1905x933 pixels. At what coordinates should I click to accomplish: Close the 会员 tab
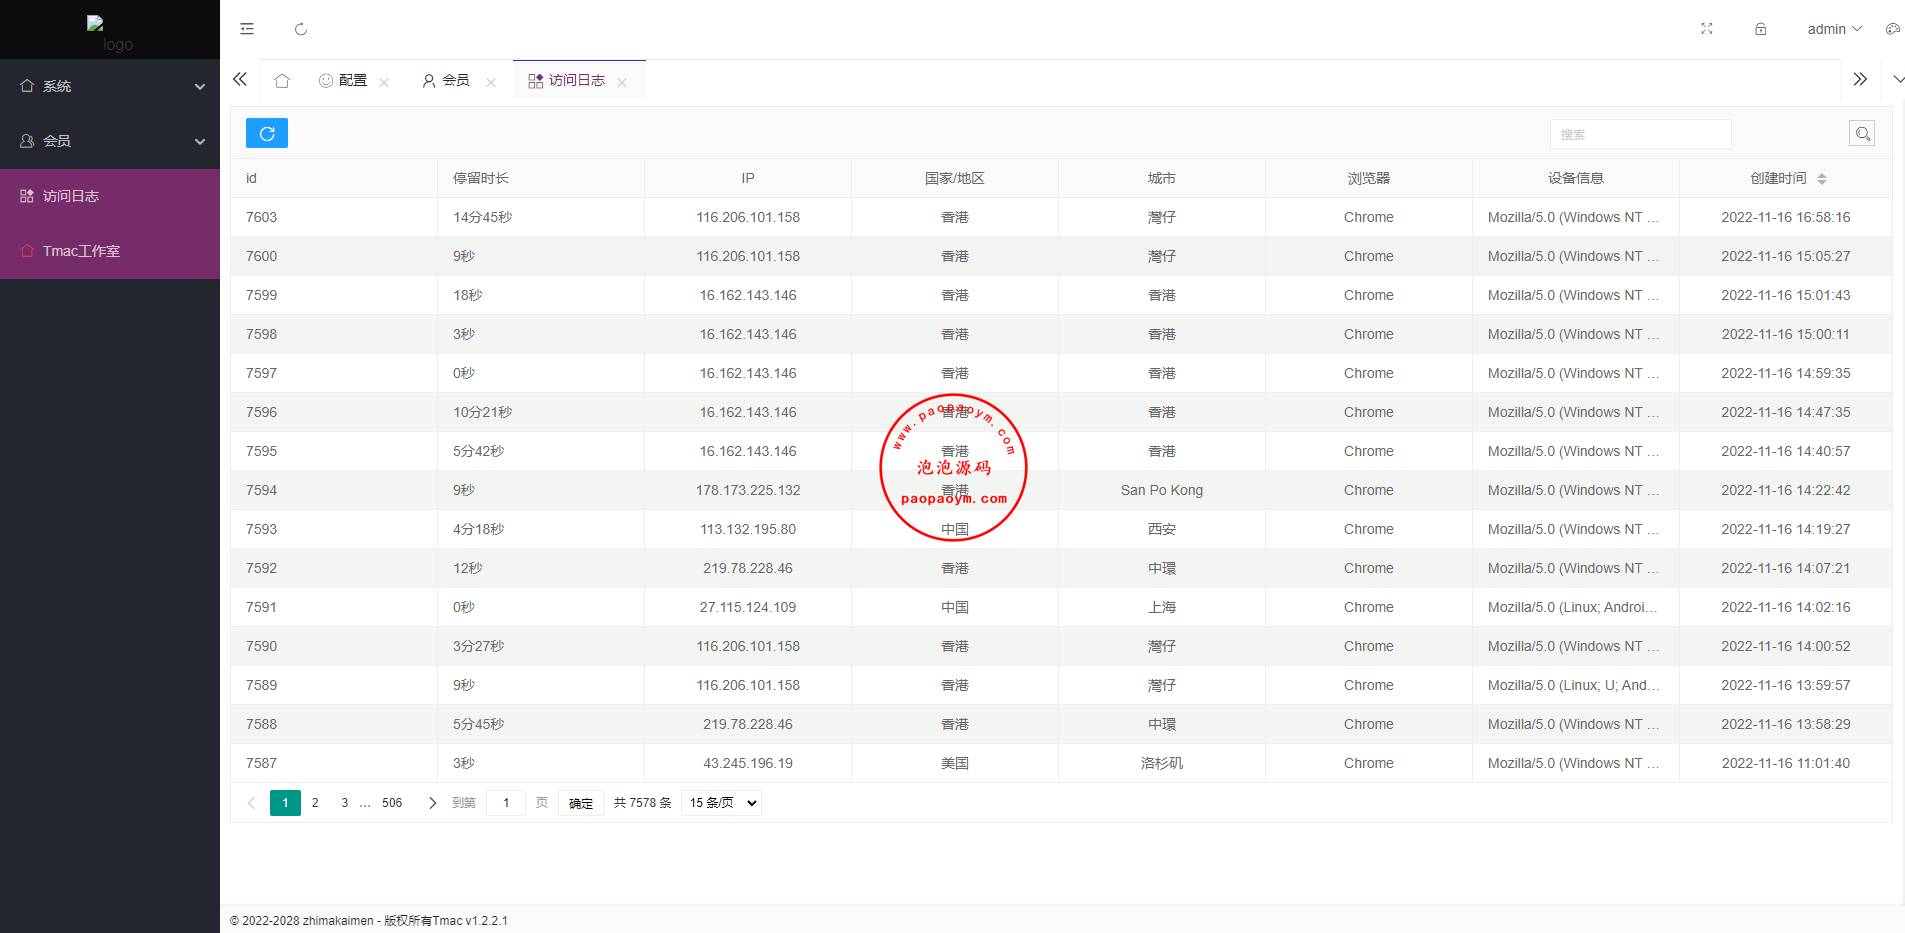[x=491, y=82]
